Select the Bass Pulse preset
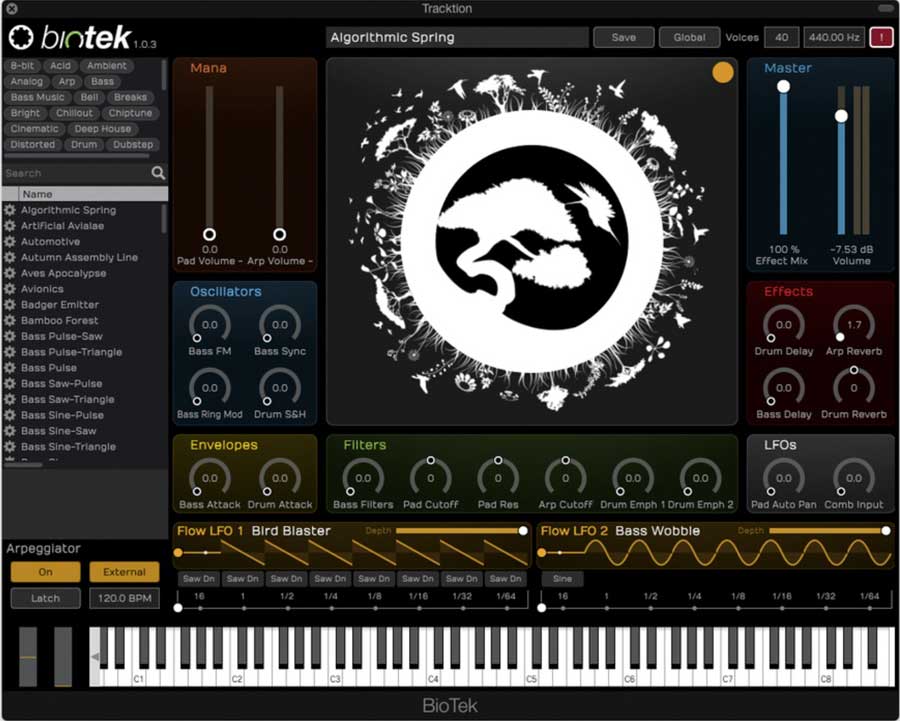Screen dimensions: 900x721 coord(49,368)
